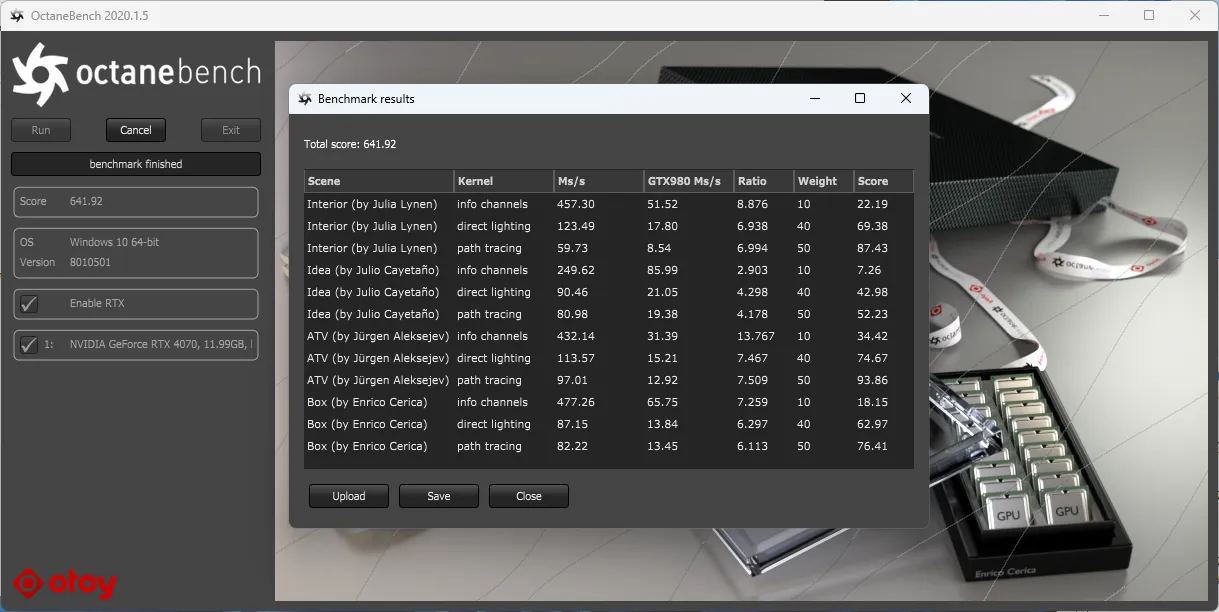Click the Cancel button in left panel
Screen dimensions: 1219x612
tap(136, 130)
